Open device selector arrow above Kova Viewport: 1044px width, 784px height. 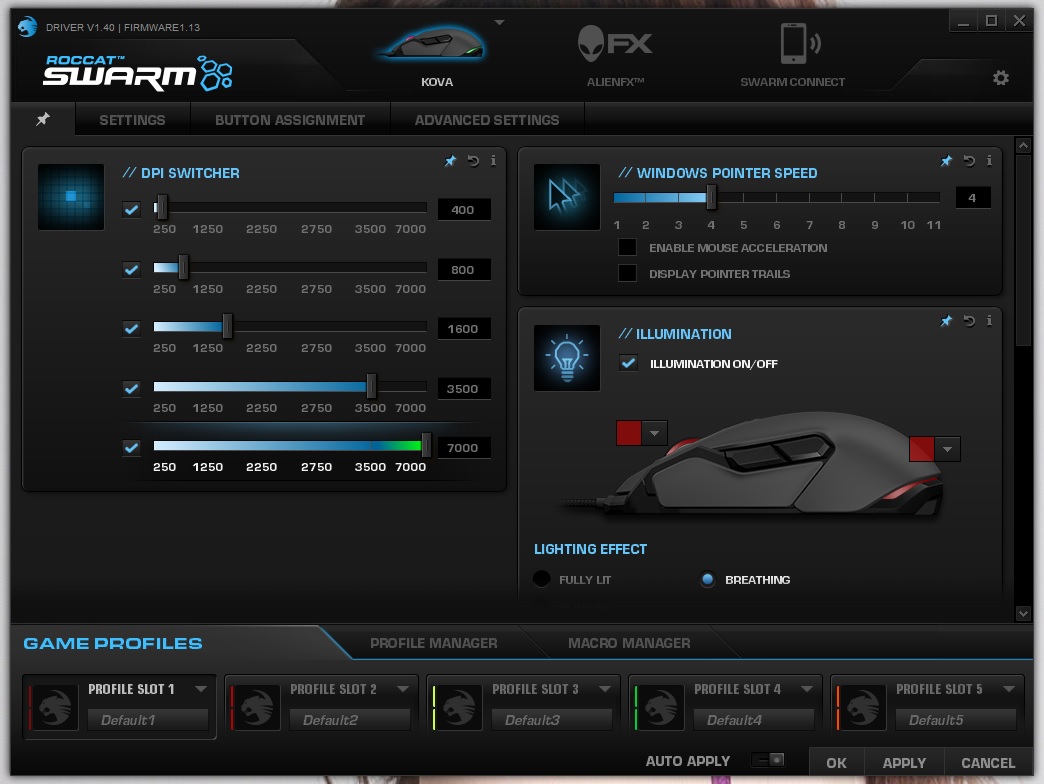tap(499, 23)
